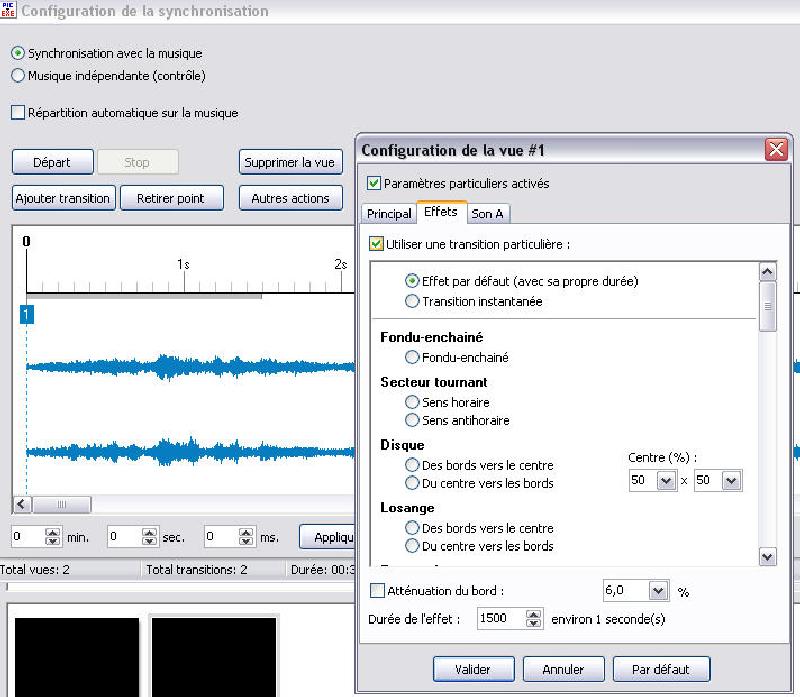Viewport: 800px width, 697px height.
Task: Click the Départ button
Action: tap(53, 162)
